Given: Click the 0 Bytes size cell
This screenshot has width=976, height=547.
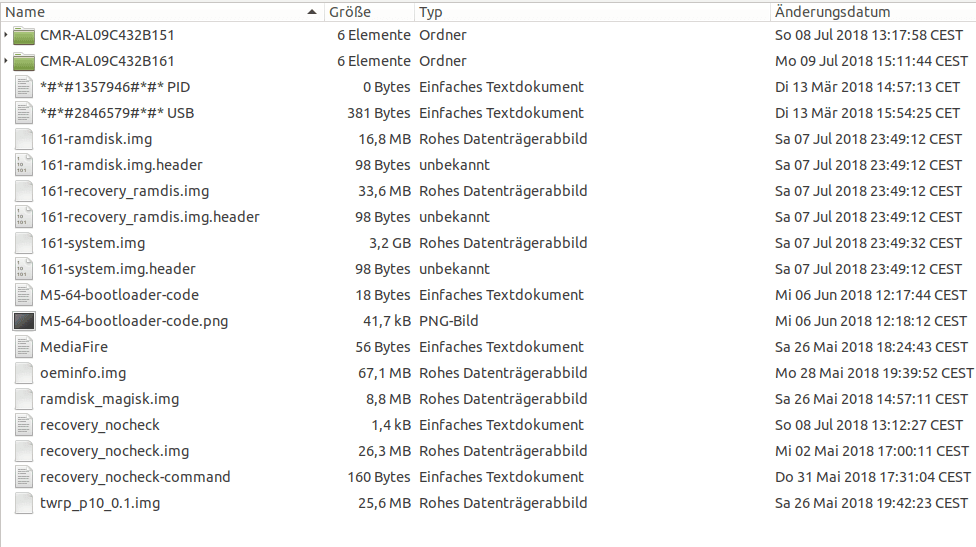Looking at the screenshot, I should 387,87.
